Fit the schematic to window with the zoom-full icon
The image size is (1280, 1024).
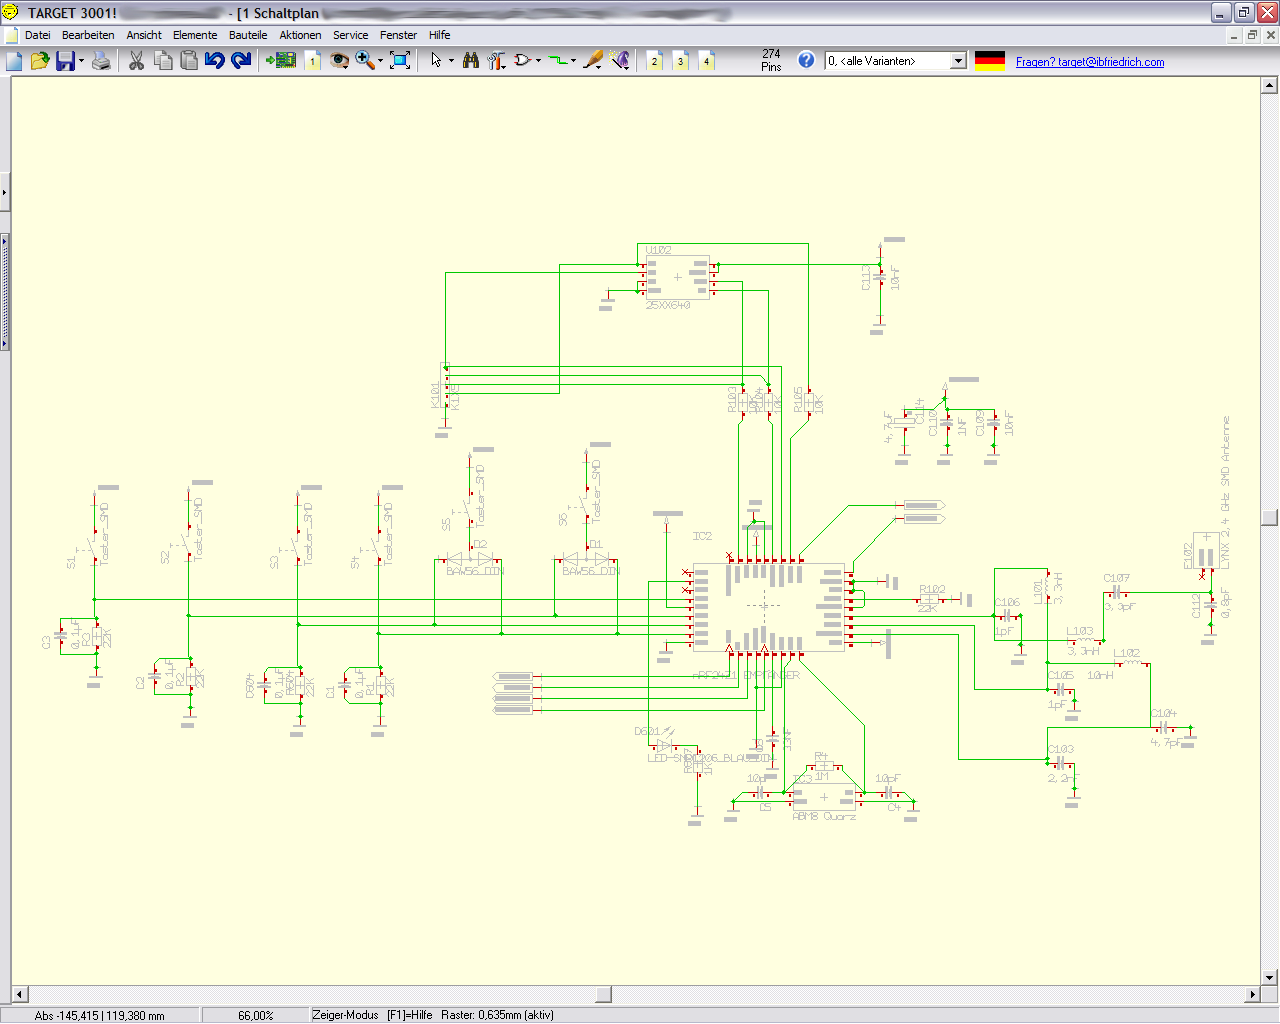400,61
